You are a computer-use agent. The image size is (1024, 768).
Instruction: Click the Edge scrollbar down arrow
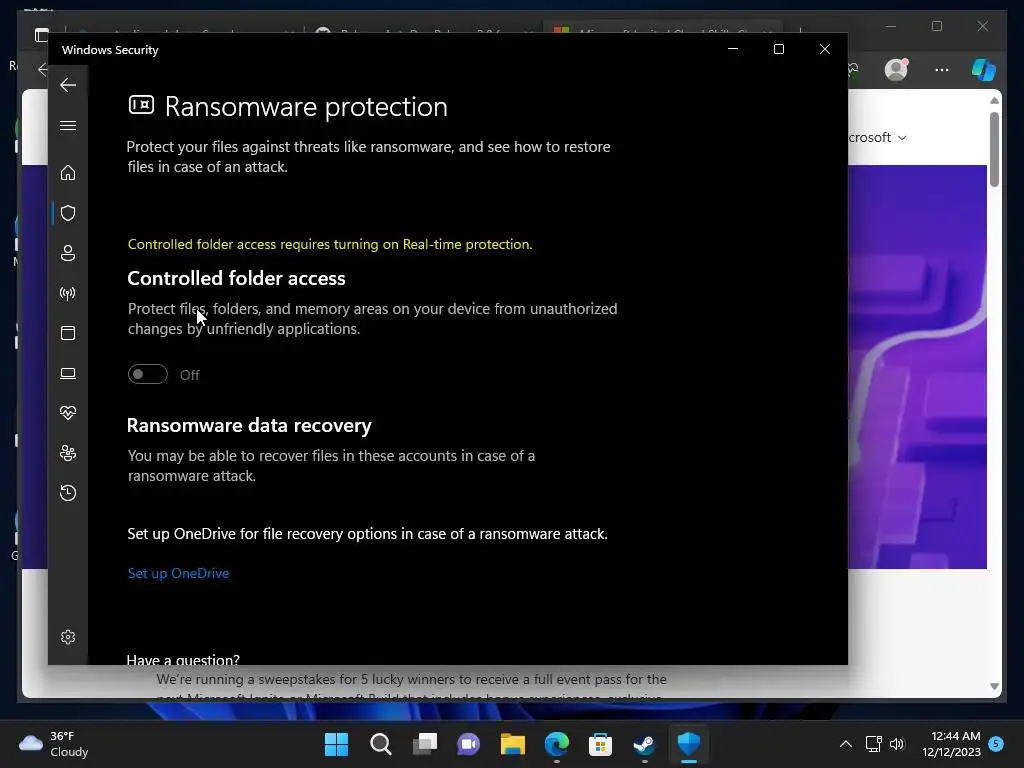pos(994,686)
